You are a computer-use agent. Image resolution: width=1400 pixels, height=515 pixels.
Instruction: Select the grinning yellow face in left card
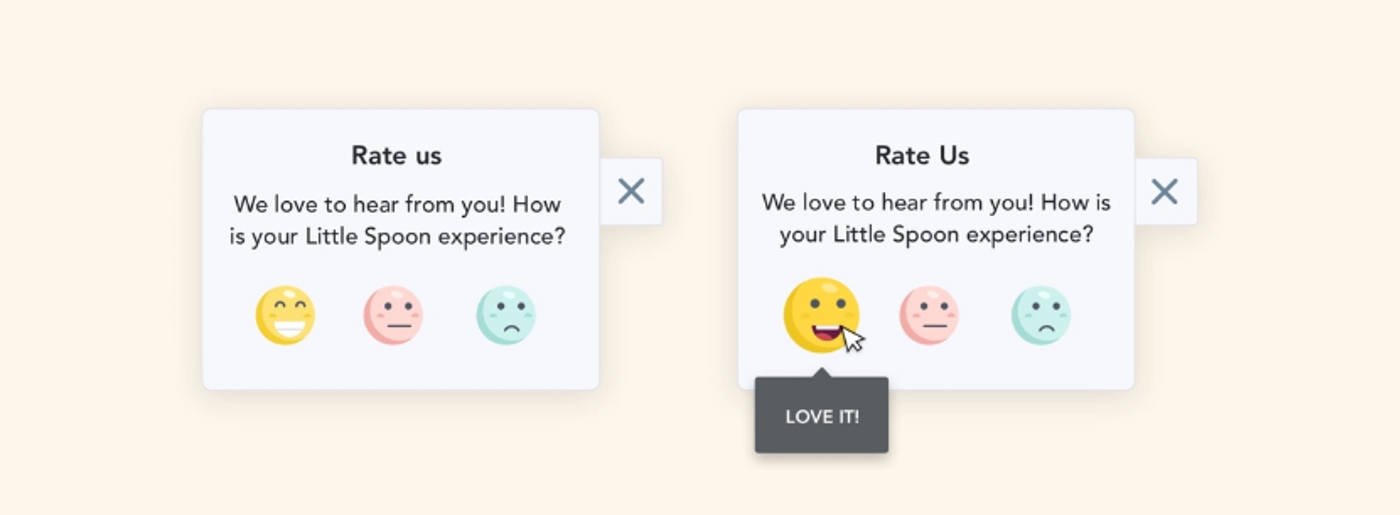pyautogui.click(x=285, y=315)
